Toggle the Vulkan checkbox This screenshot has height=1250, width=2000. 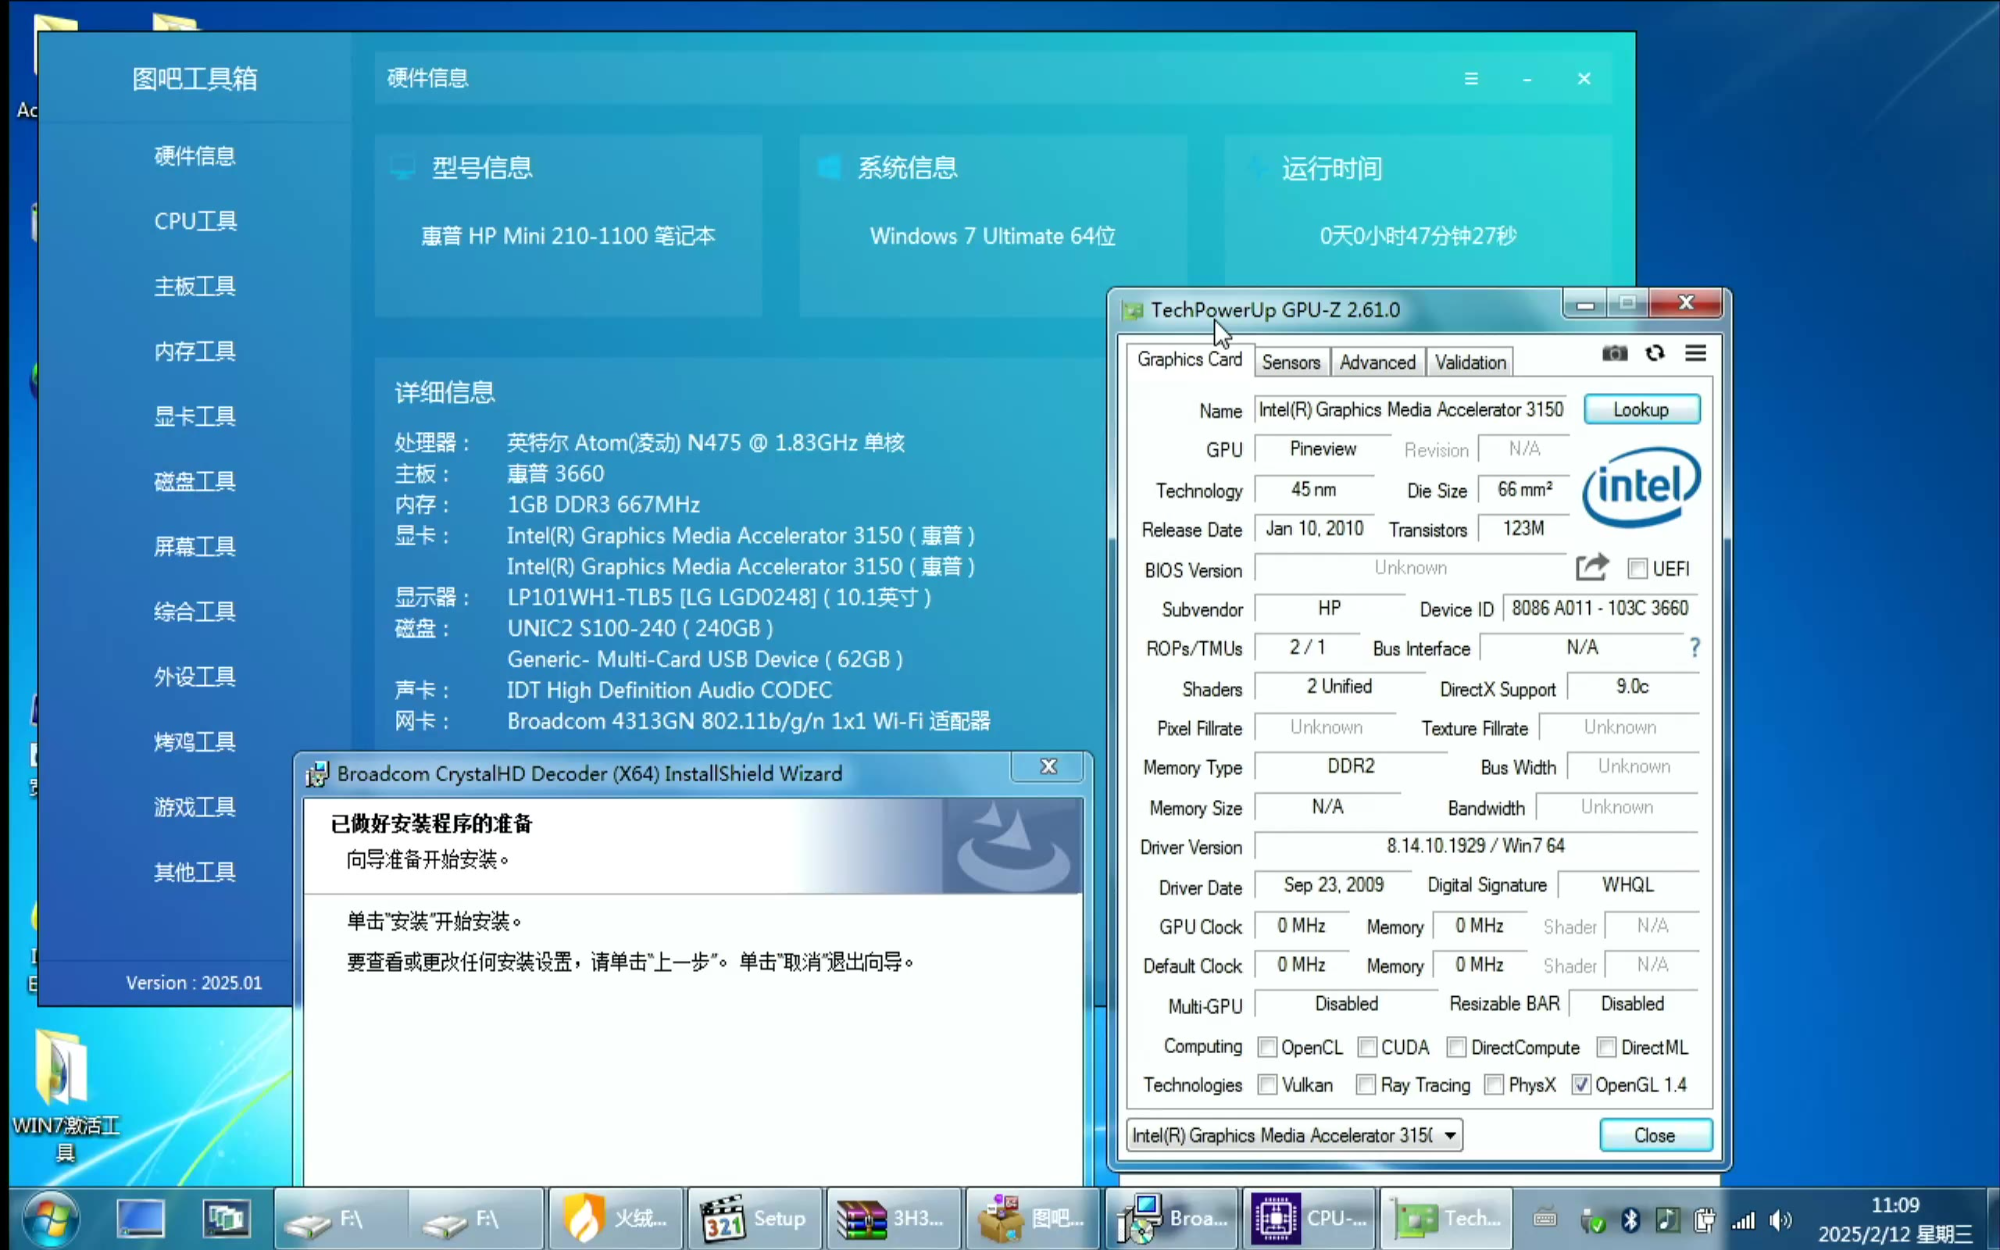click(1267, 1085)
